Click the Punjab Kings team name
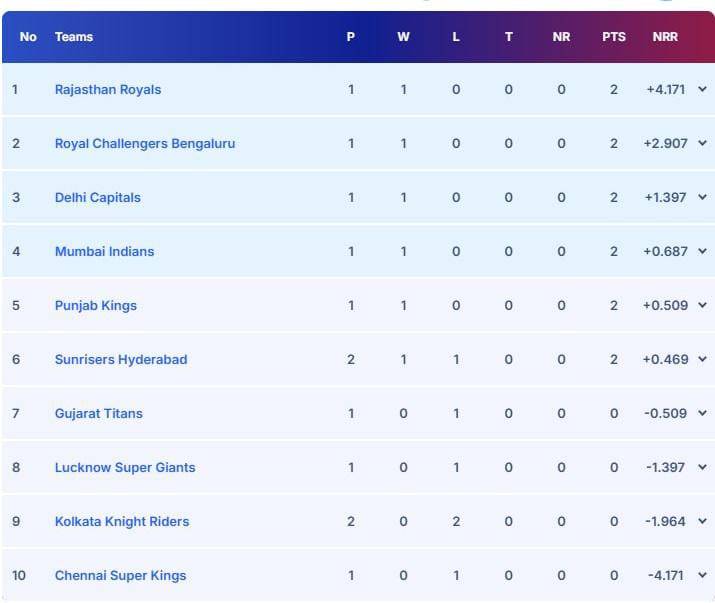Screen dimensions: 715x603 [x=96, y=305]
